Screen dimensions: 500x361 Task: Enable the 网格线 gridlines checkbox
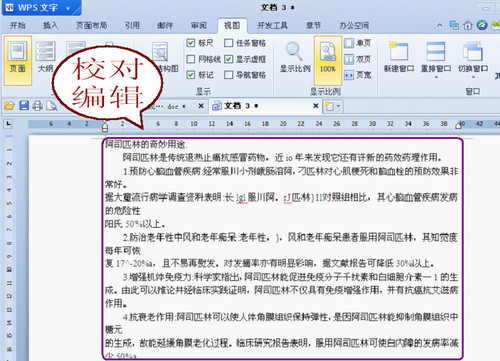click(x=191, y=59)
